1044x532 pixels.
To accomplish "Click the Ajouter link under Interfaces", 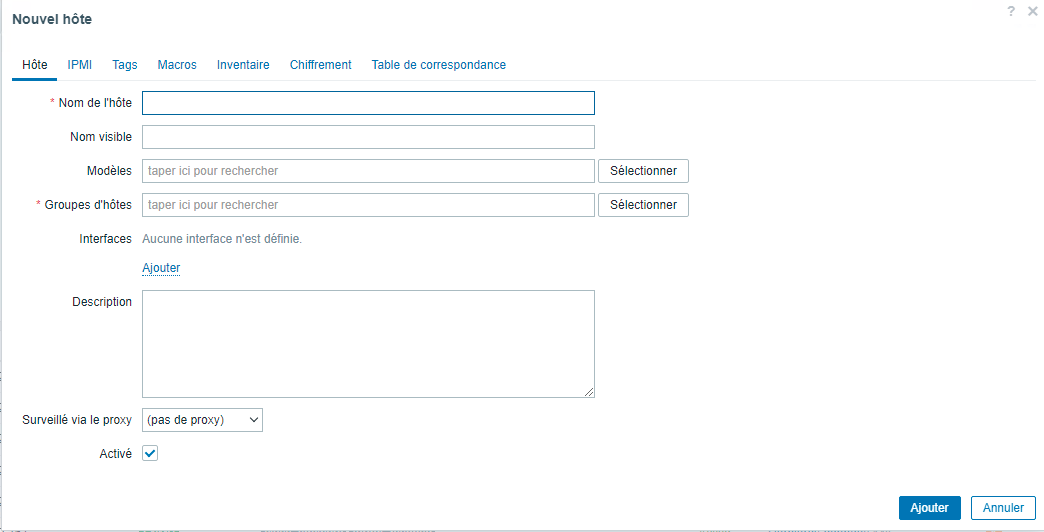I will click(161, 268).
